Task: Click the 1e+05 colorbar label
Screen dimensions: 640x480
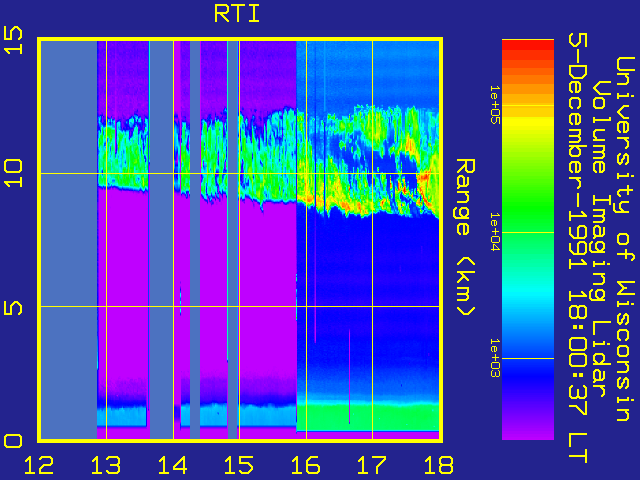Action: point(495,105)
